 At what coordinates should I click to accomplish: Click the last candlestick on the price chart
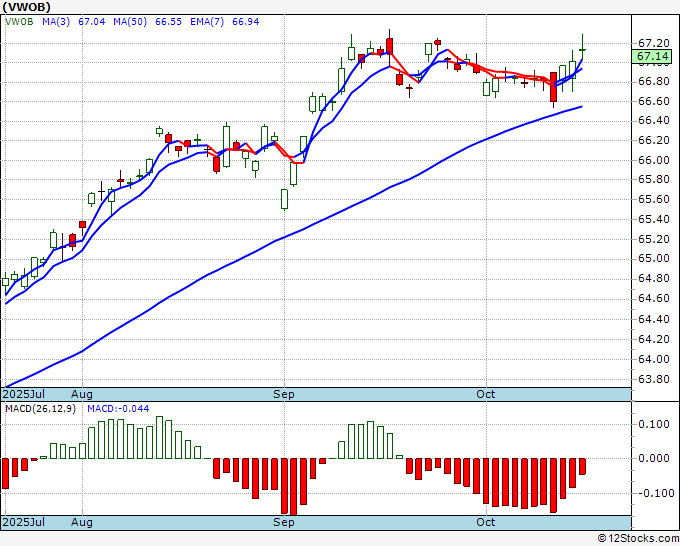tap(582, 48)
